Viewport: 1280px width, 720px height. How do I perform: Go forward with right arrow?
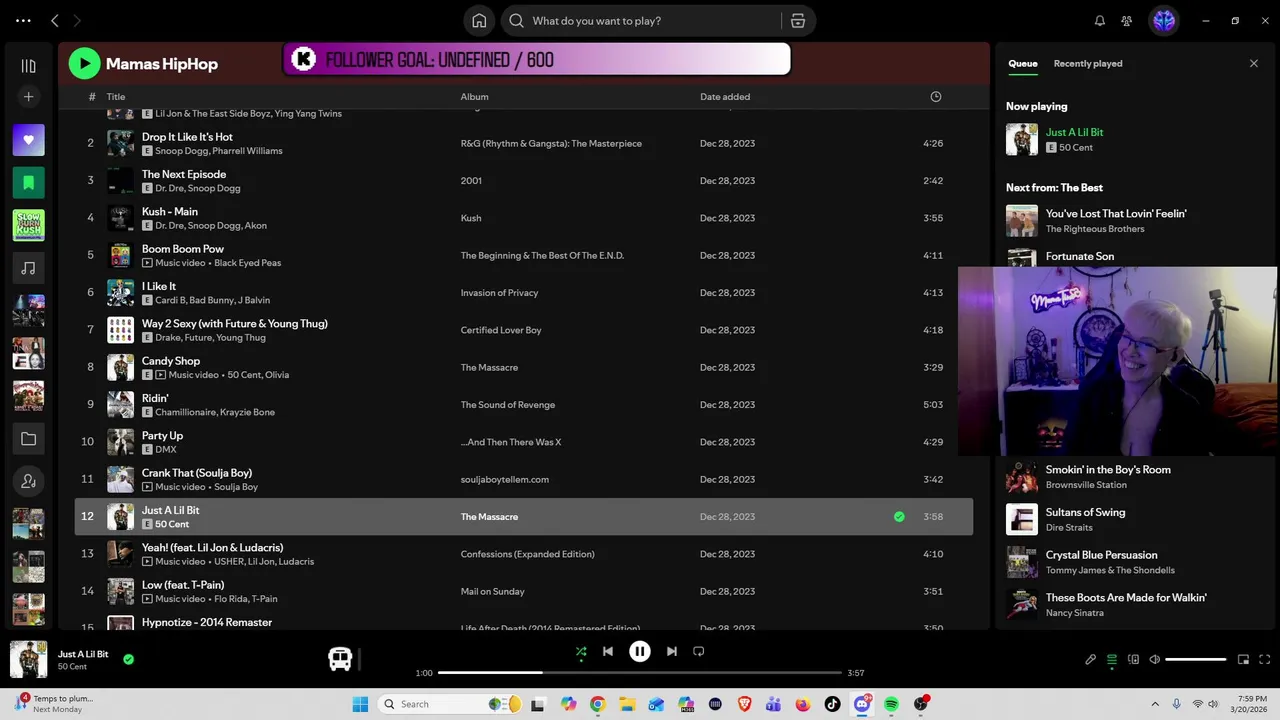pos(77,20)
